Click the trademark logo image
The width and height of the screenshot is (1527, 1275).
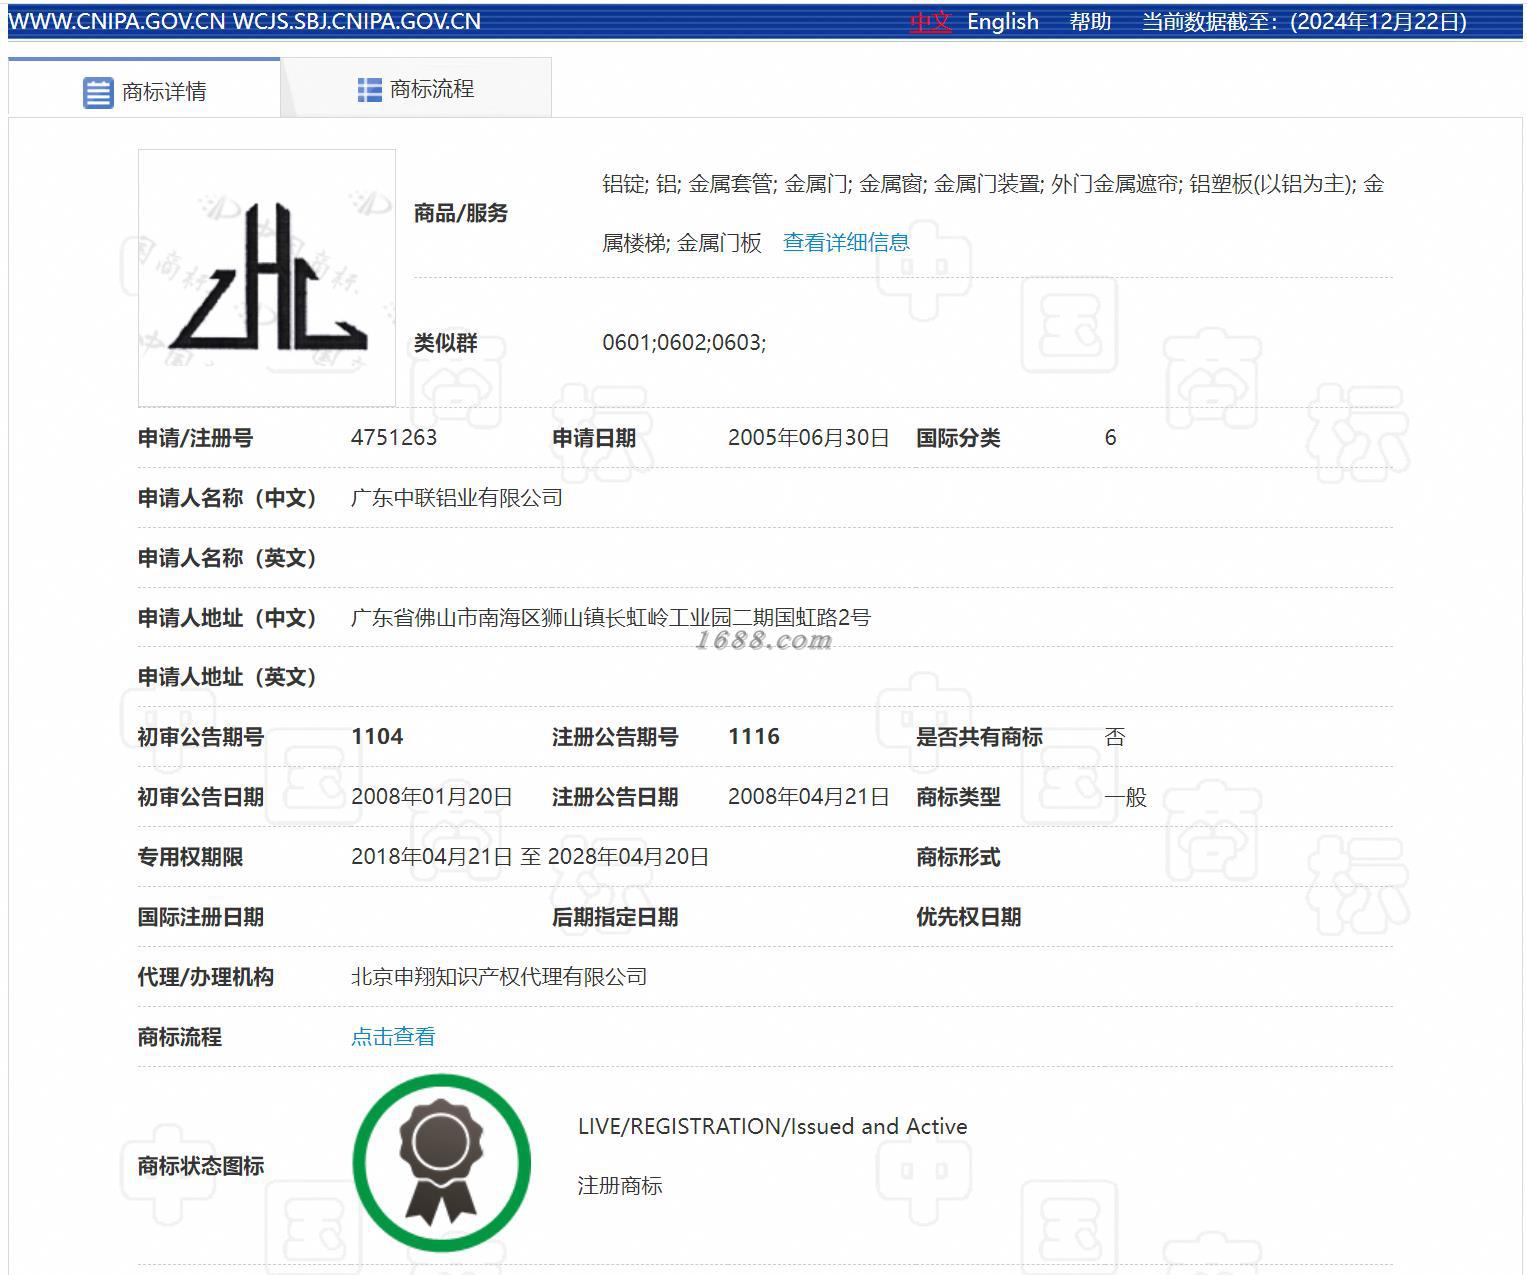point(267,278)
